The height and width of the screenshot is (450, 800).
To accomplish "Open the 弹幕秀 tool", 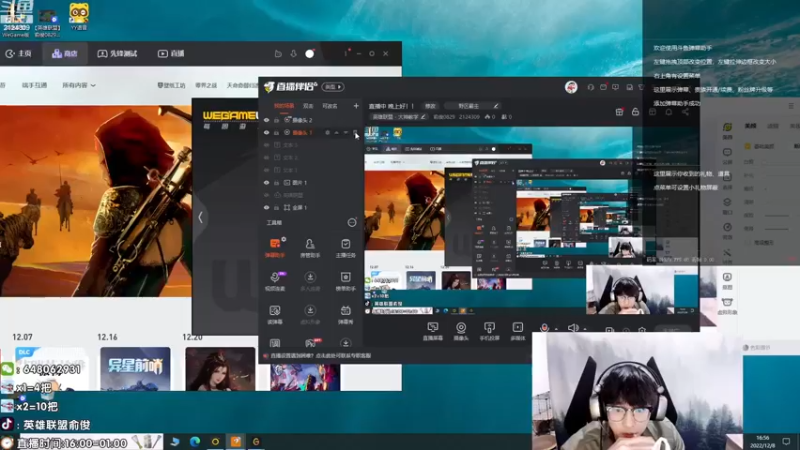I will (x=345, y=314).
